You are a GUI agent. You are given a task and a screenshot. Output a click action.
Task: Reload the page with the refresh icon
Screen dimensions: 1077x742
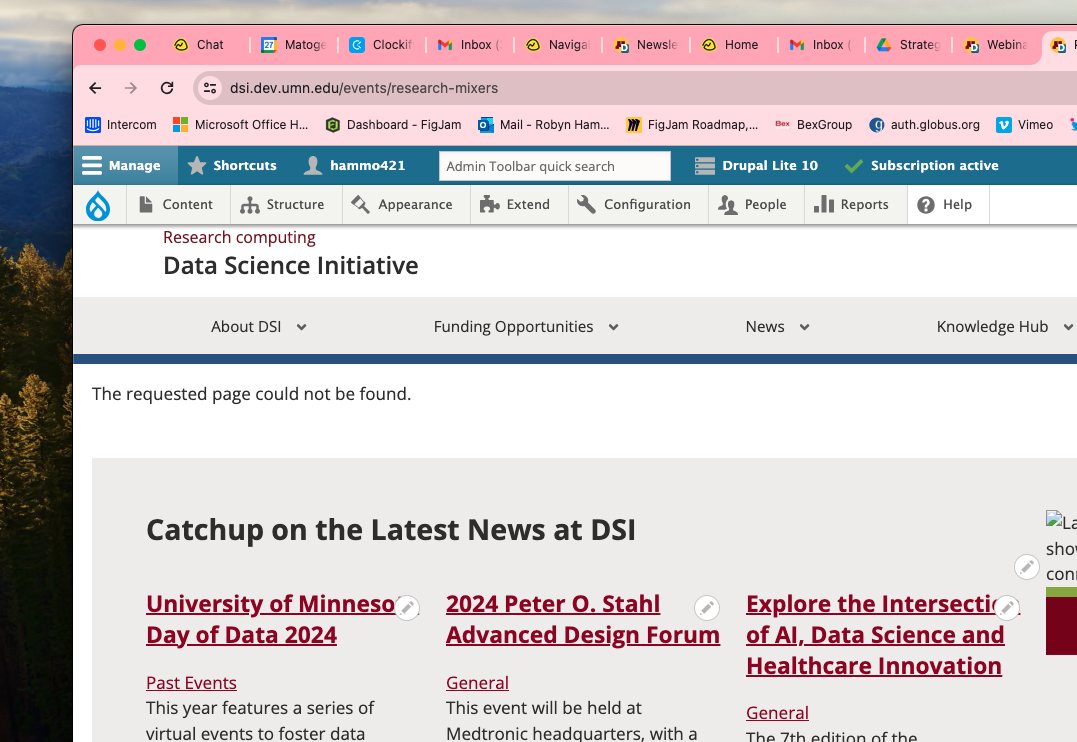click(167, 88)
